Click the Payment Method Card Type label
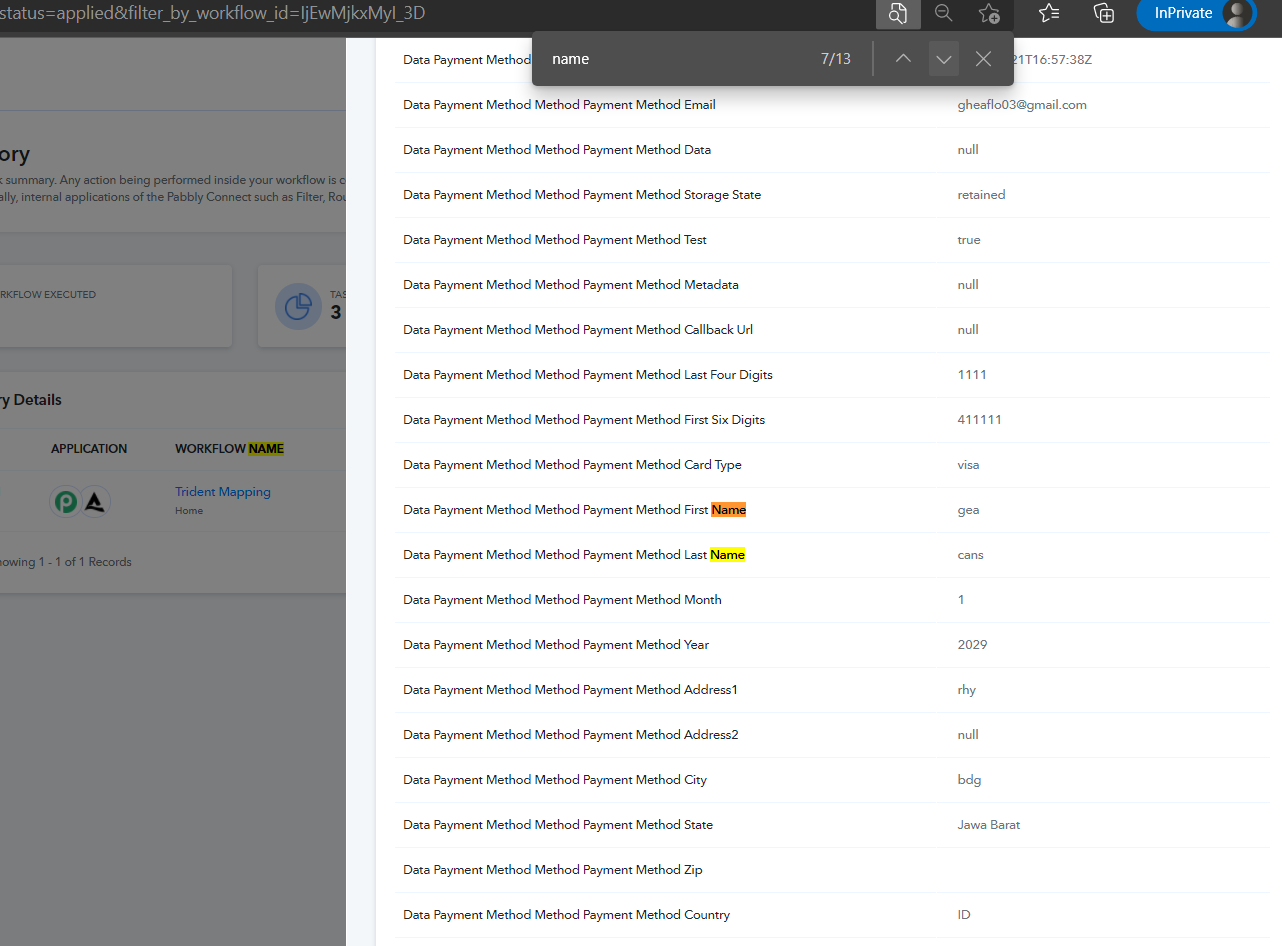Image resolution: width=1282 pixels, height=946 pixels. 572,465
